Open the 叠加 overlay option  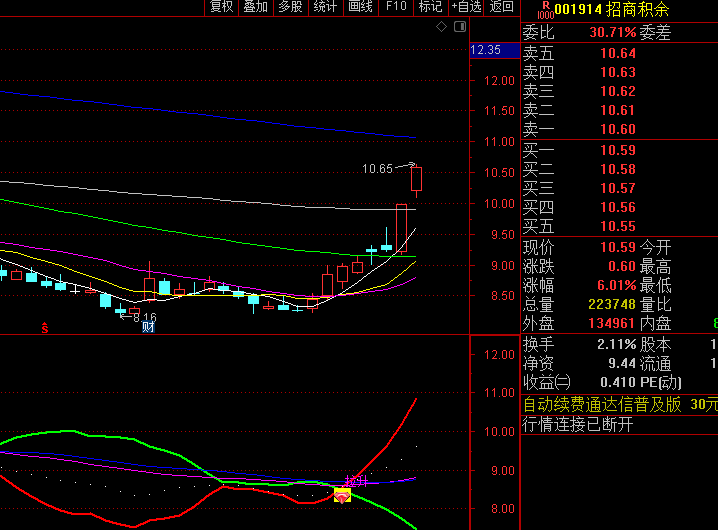[x=256, y=7]
